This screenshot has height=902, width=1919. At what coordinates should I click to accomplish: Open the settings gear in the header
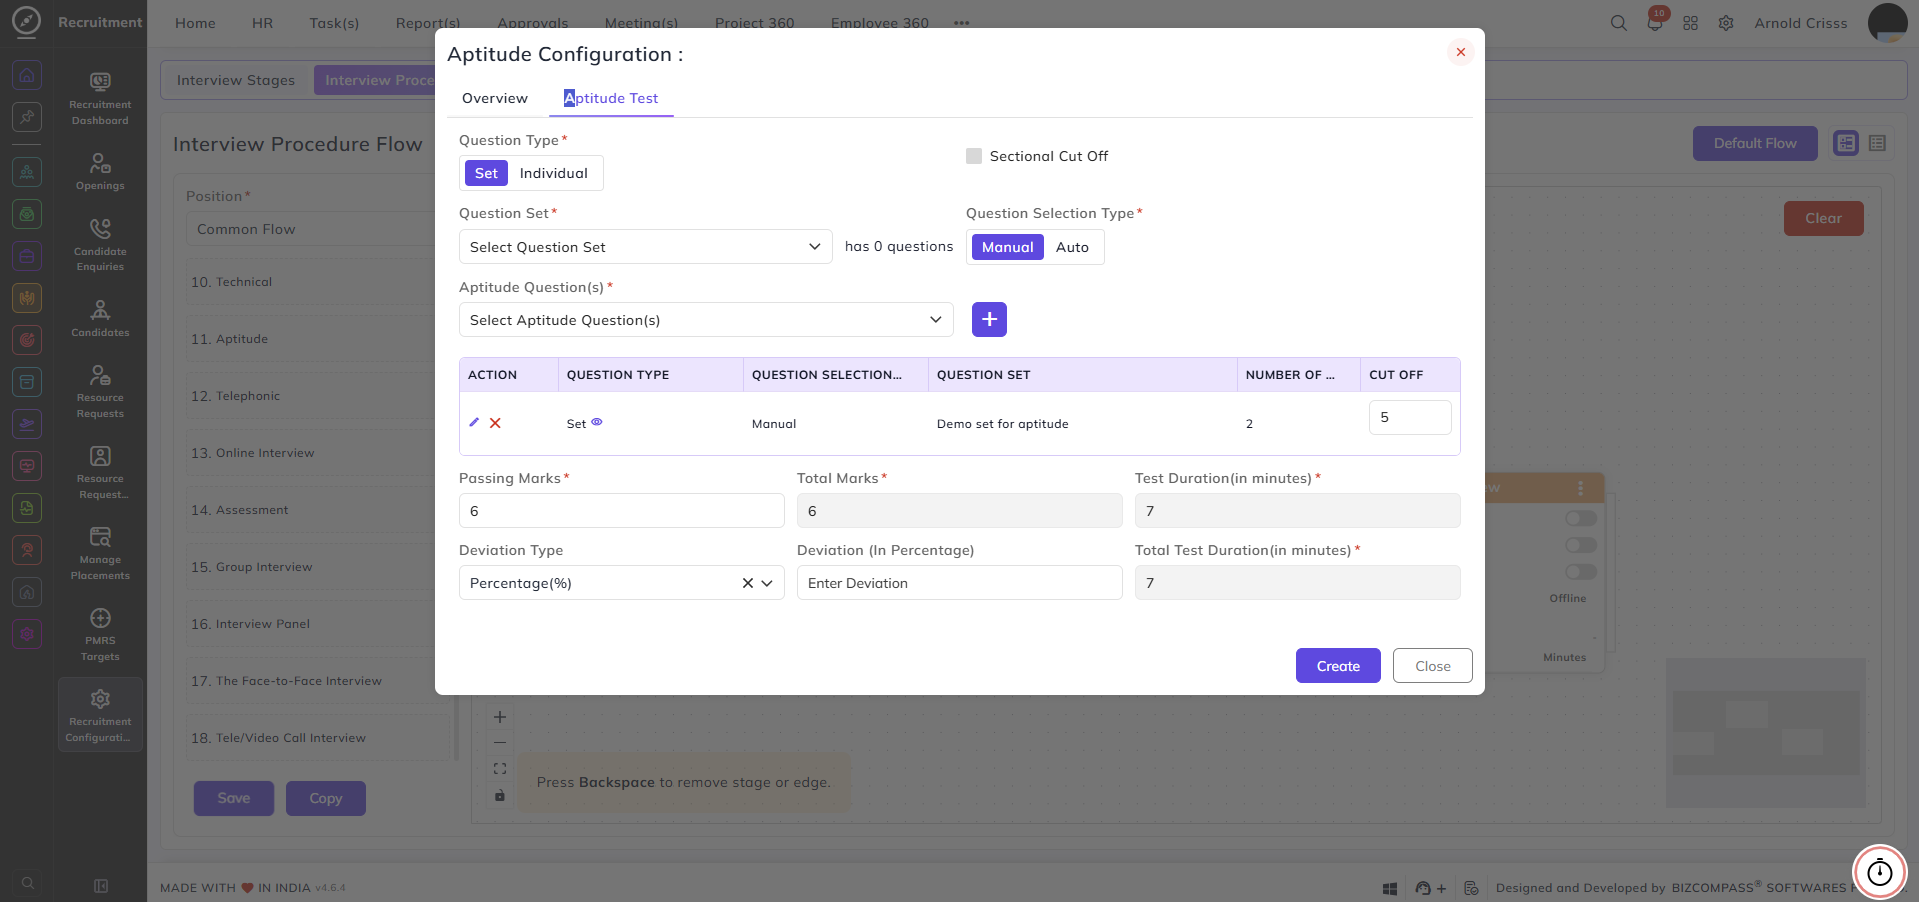click(x=1726, y=23)
